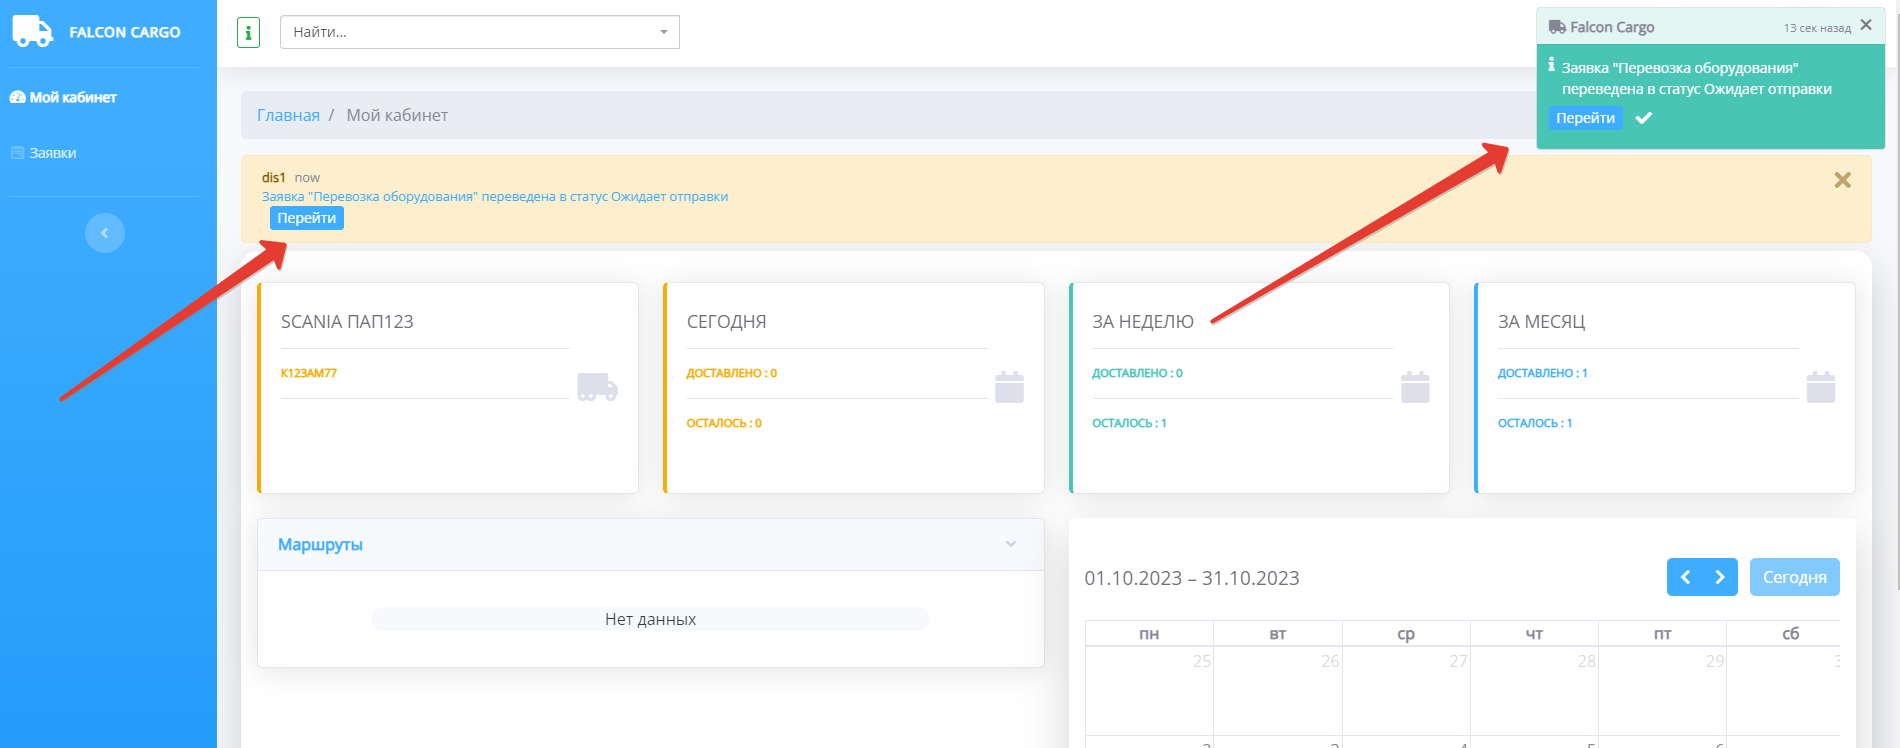Mark toast notification as read with checkmark

pyautogui.click(x=1643, y=118)
